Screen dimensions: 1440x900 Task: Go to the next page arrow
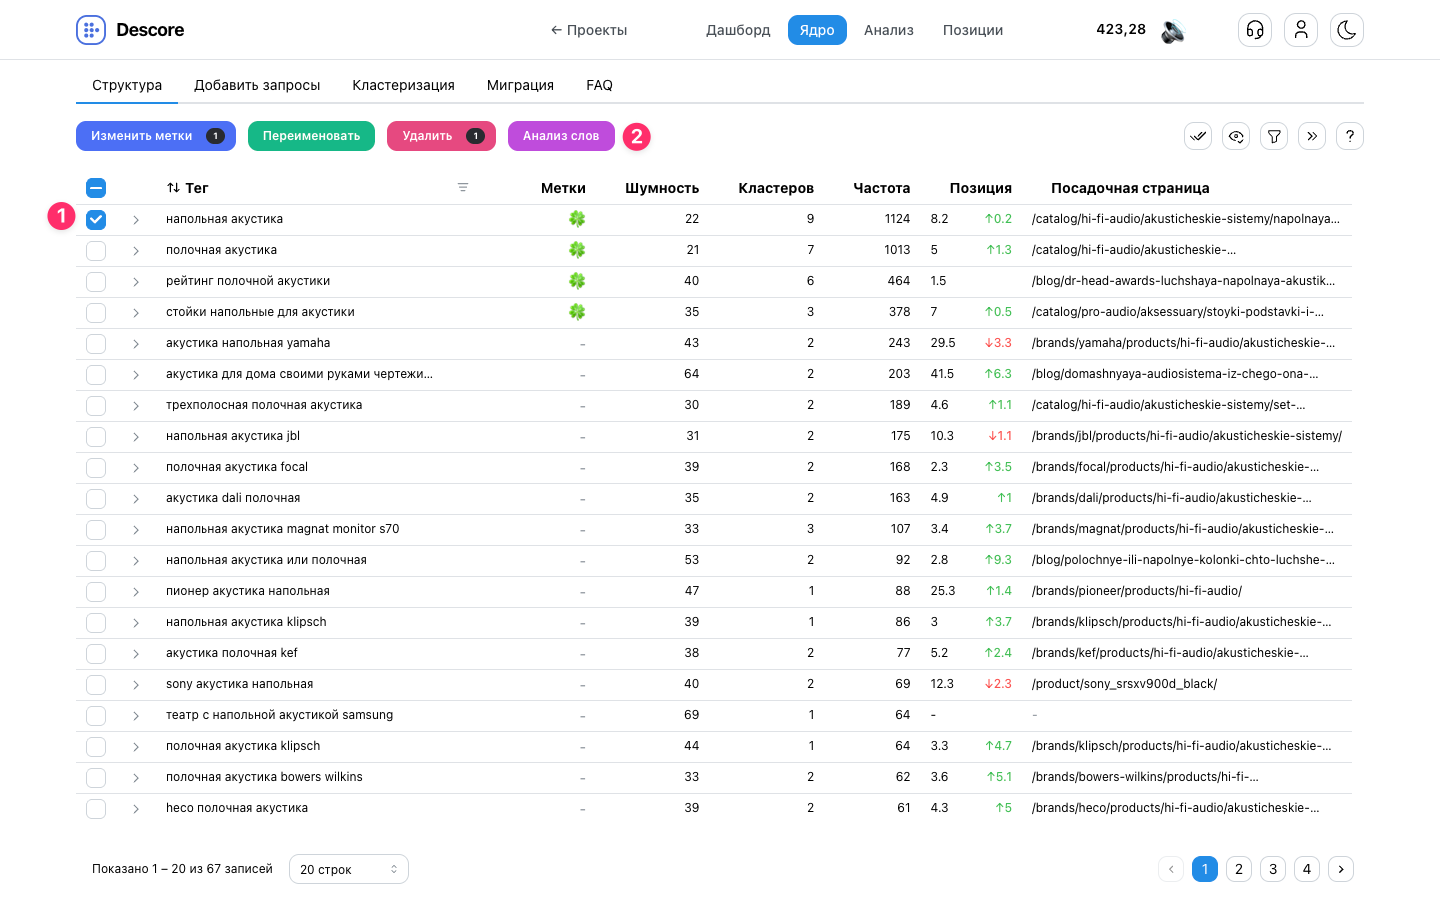point(1341,869)
